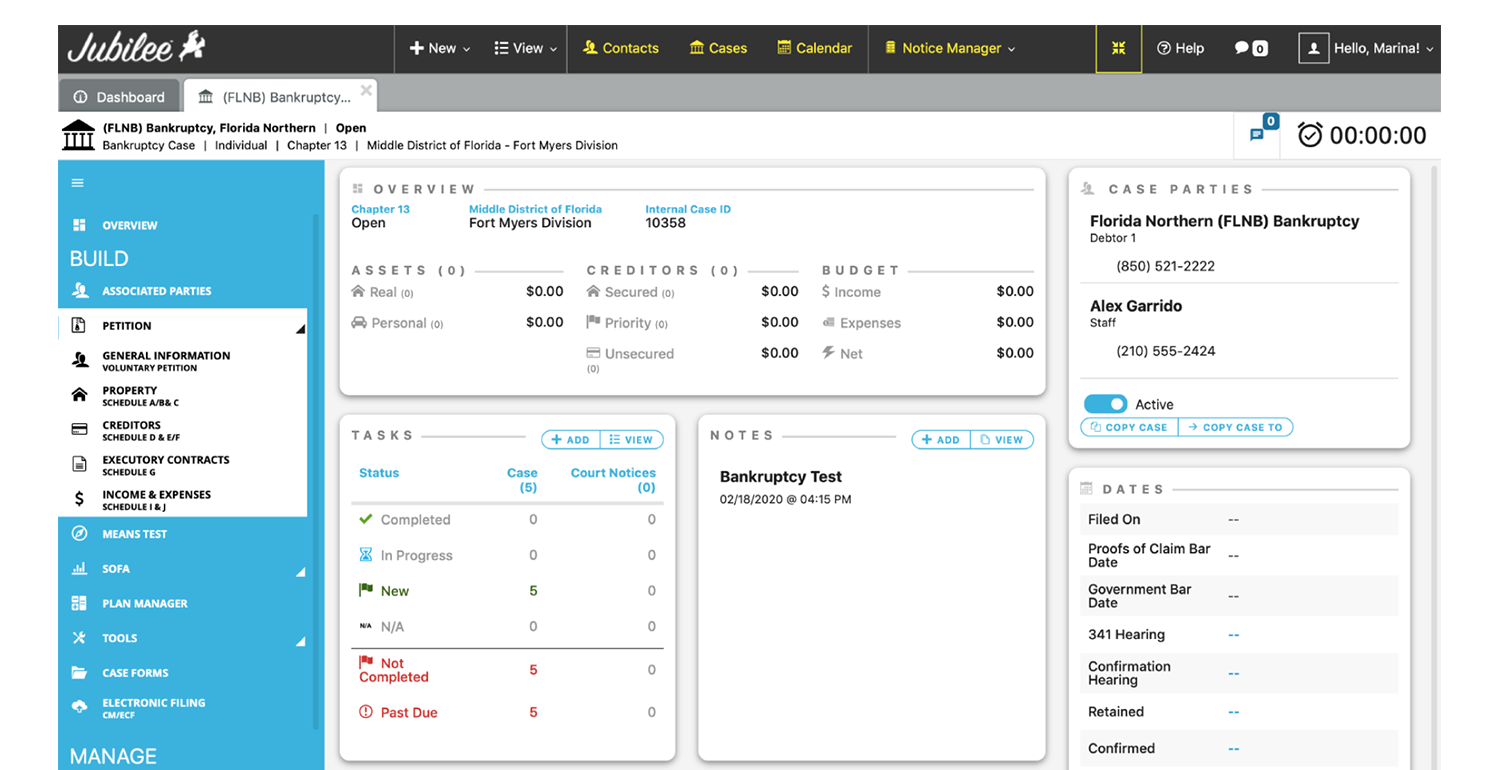1500x770 pixels.
Task: Open Means Test in sidebar
Action: coord(135,534)
